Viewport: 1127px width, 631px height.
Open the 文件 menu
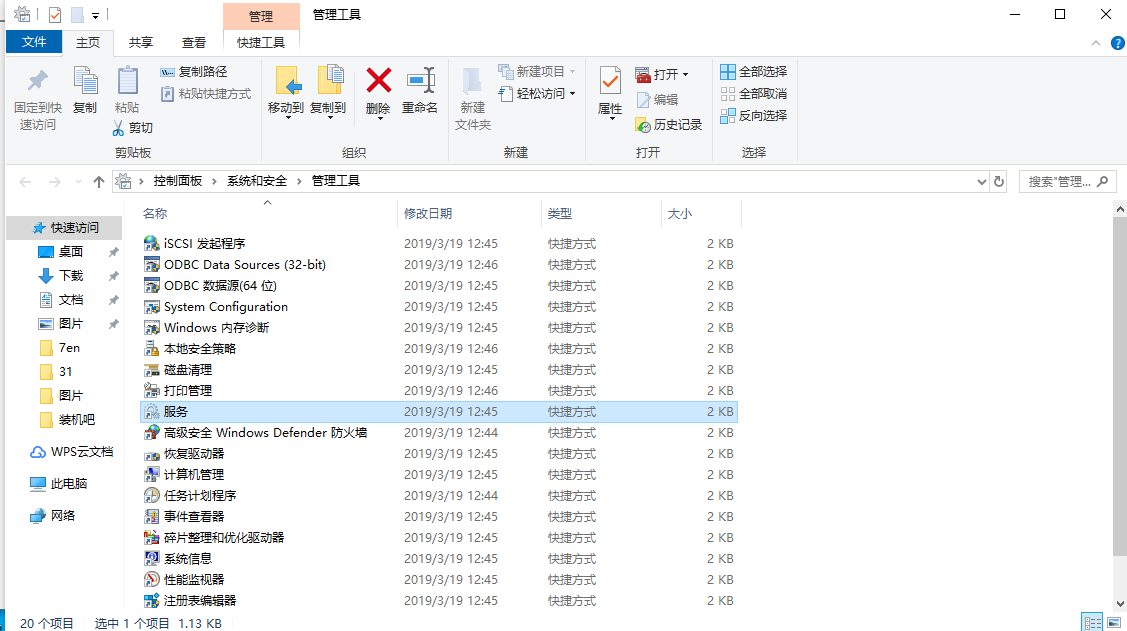point(34,42)
